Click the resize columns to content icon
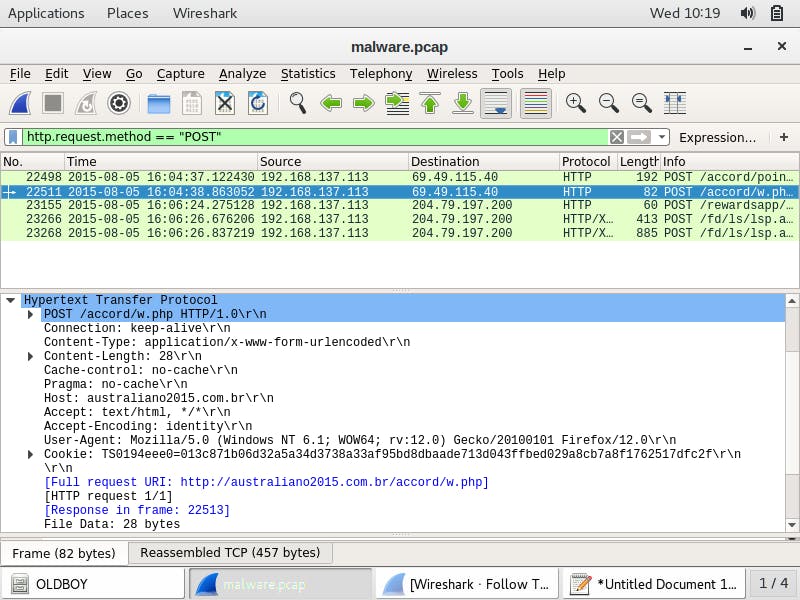Screen dimensions: 800x600 [x=674, y=103]
